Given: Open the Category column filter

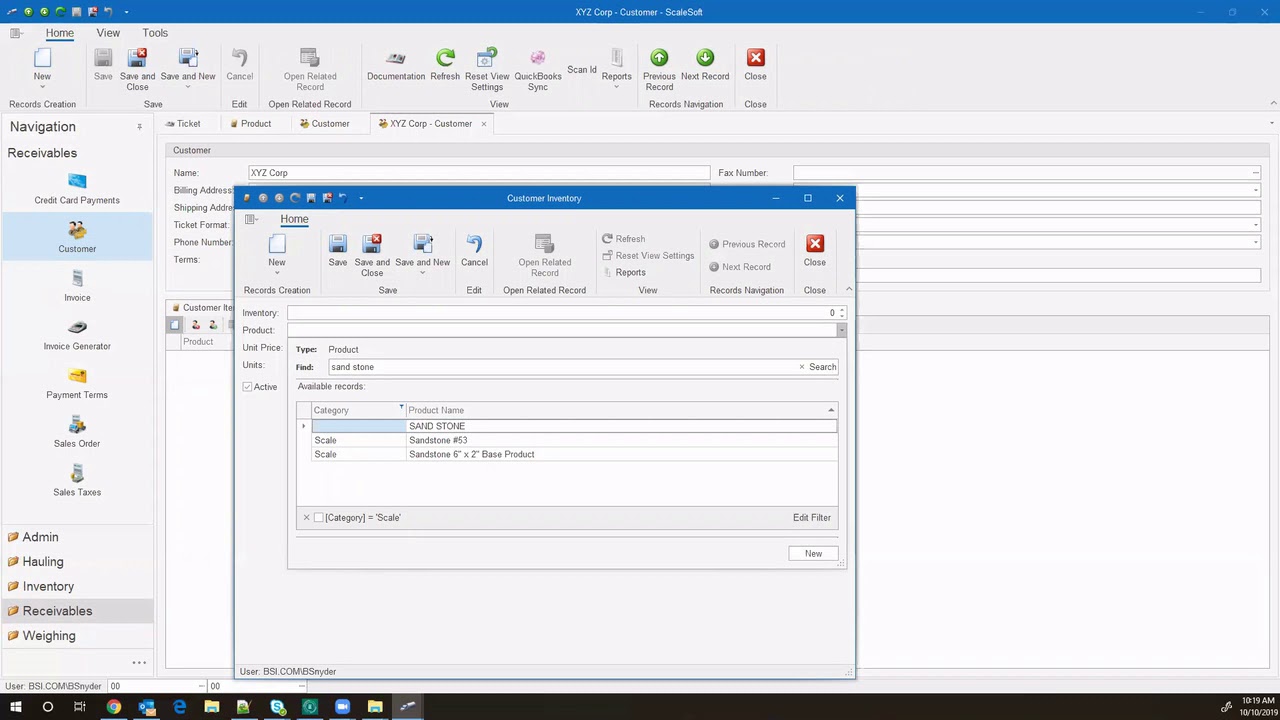Looking at the screenshot, I should click(402, 407).
